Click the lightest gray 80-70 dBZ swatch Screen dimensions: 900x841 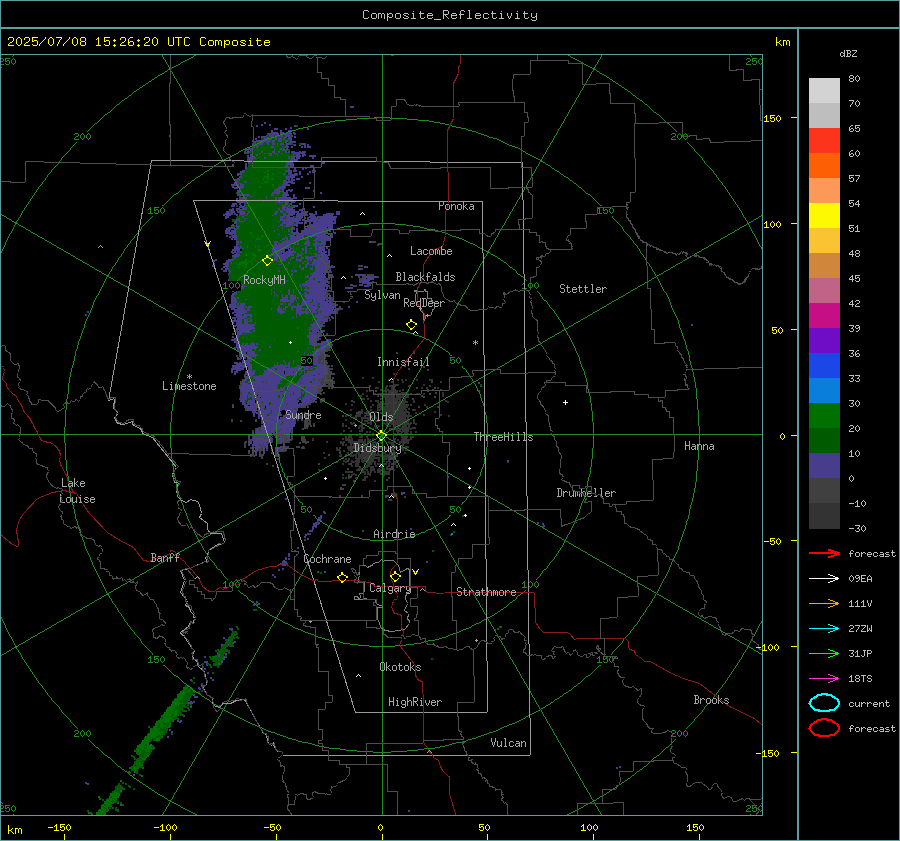coord(824,91)
